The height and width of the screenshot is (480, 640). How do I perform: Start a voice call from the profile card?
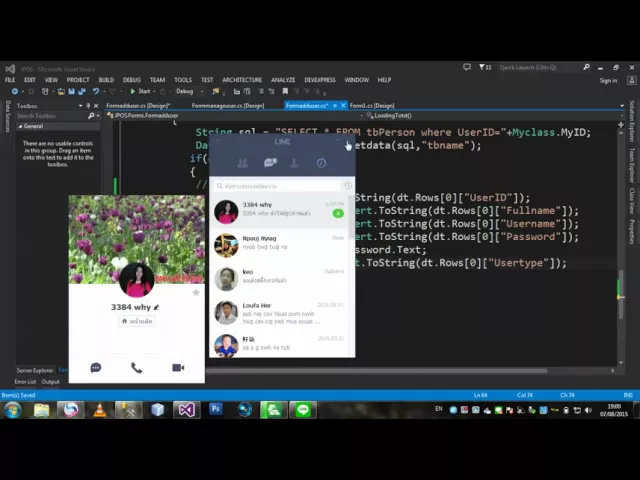pyautogui.click(x=136, y=368)
